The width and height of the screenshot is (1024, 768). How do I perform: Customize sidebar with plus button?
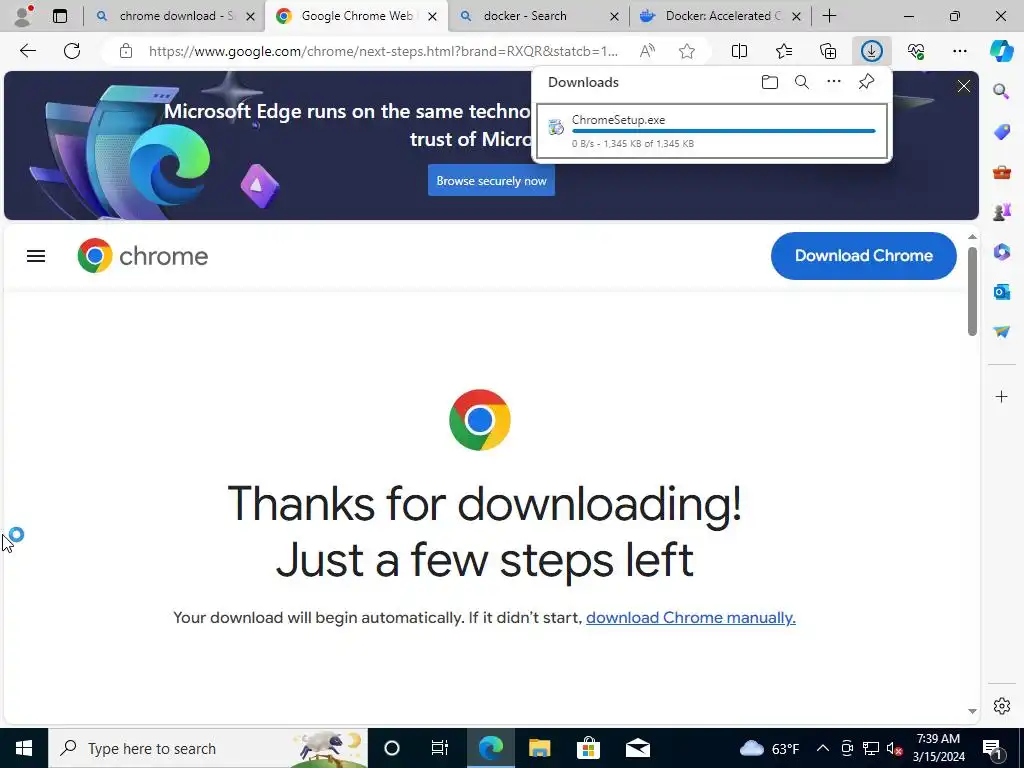click(x=1001, y=396)
